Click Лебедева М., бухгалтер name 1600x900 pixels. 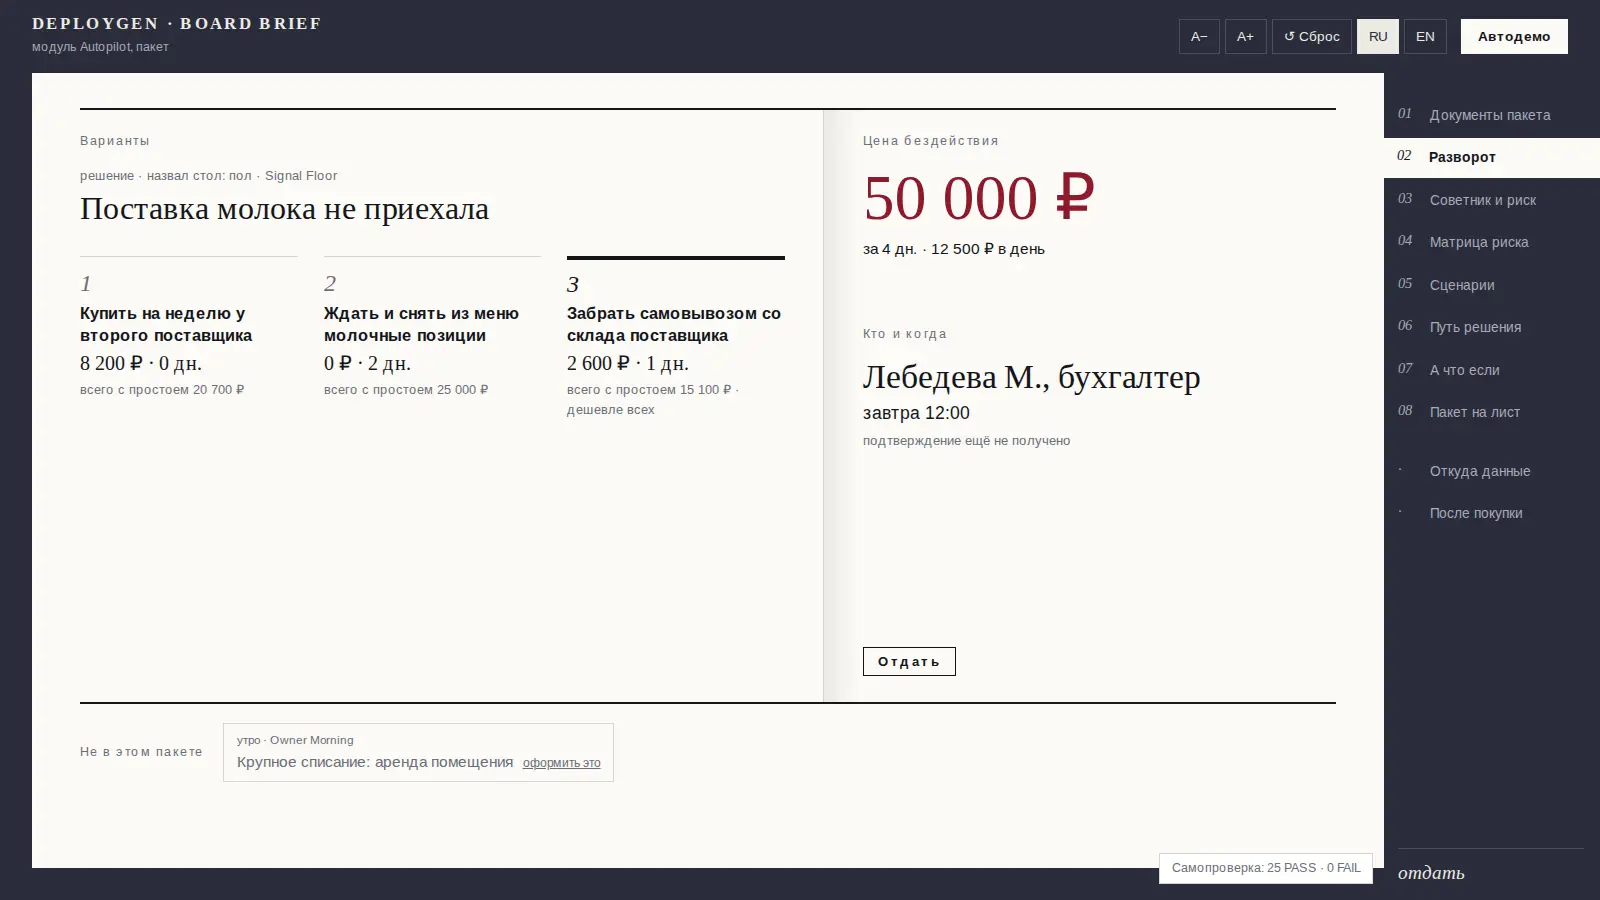click(1031, 377)
